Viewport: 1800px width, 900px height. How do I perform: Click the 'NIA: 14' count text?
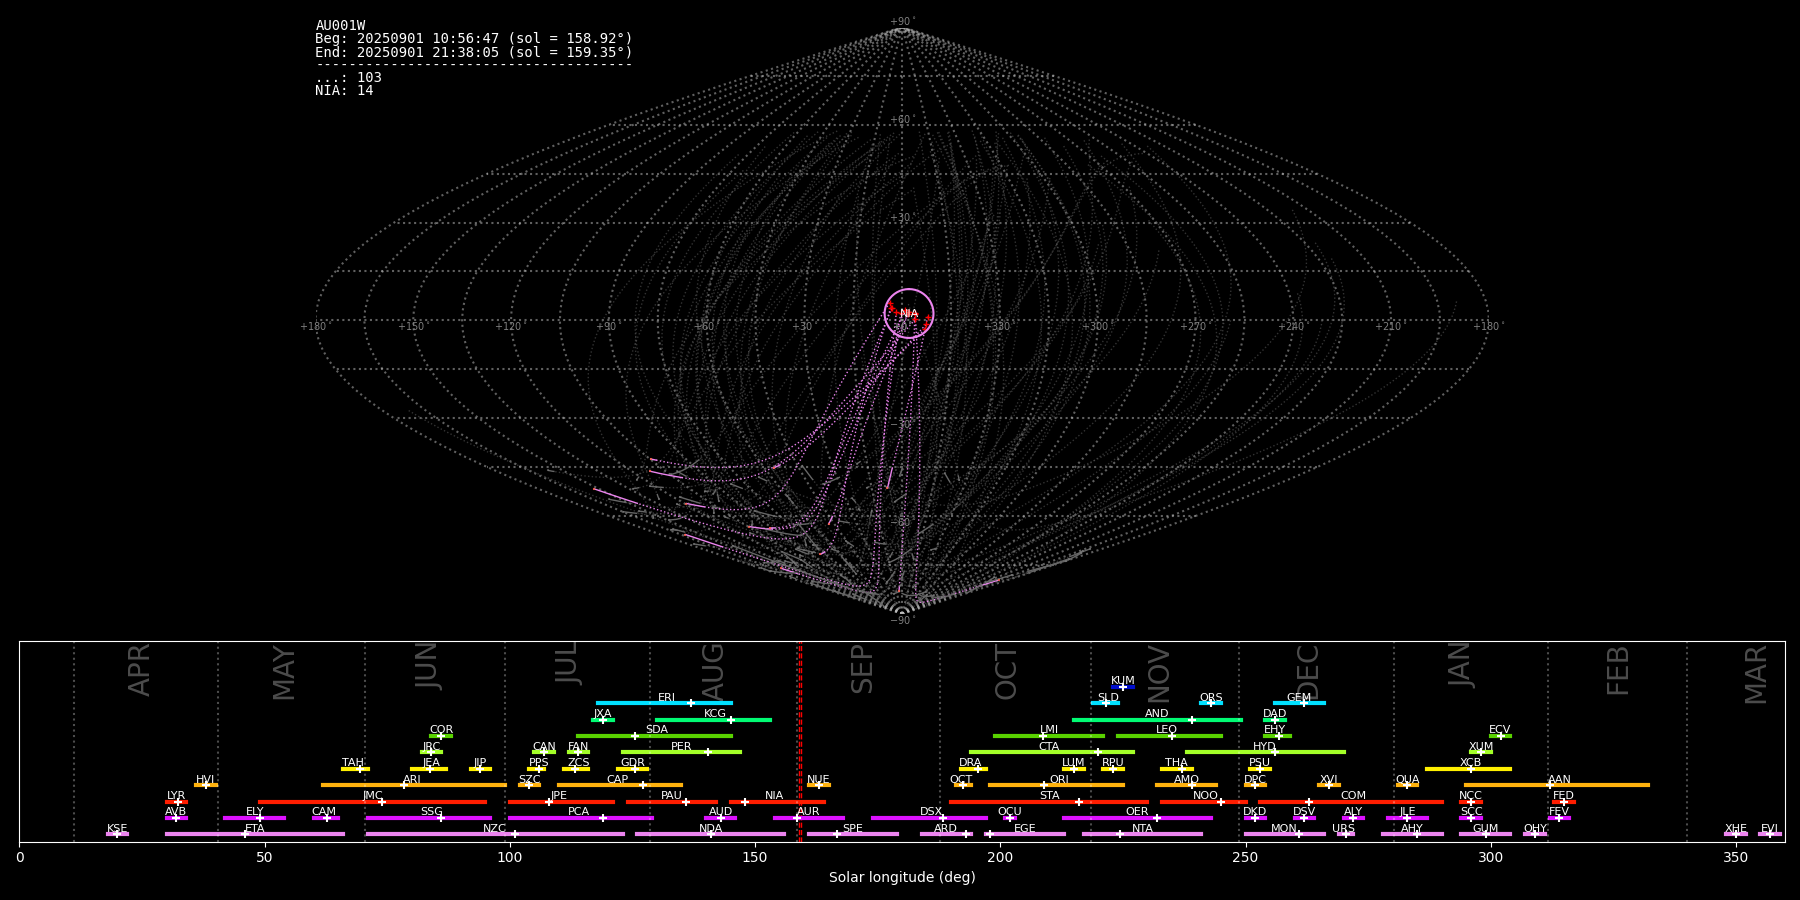coord(344,91)
